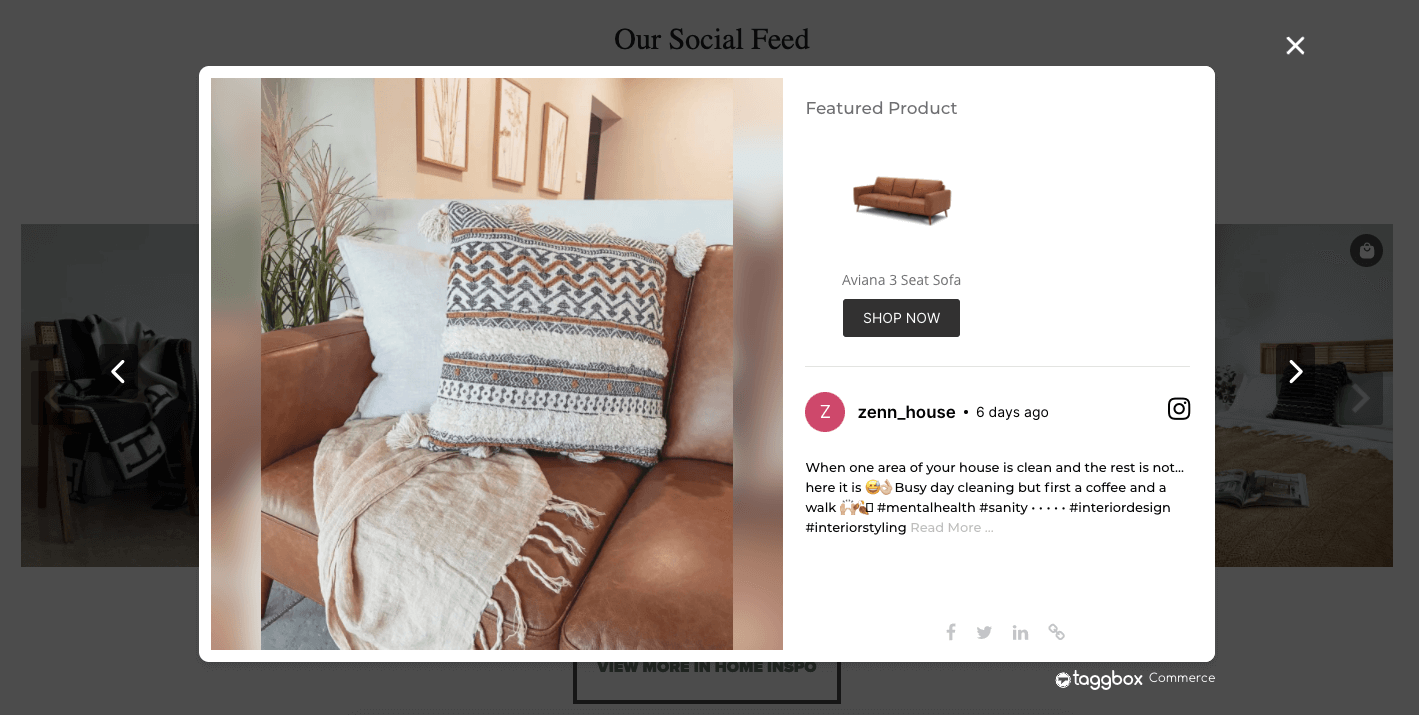Click the shopping bag icon on background photo
The height and width of the screenshot is (715, 1419).
[x=1366, y=250]
